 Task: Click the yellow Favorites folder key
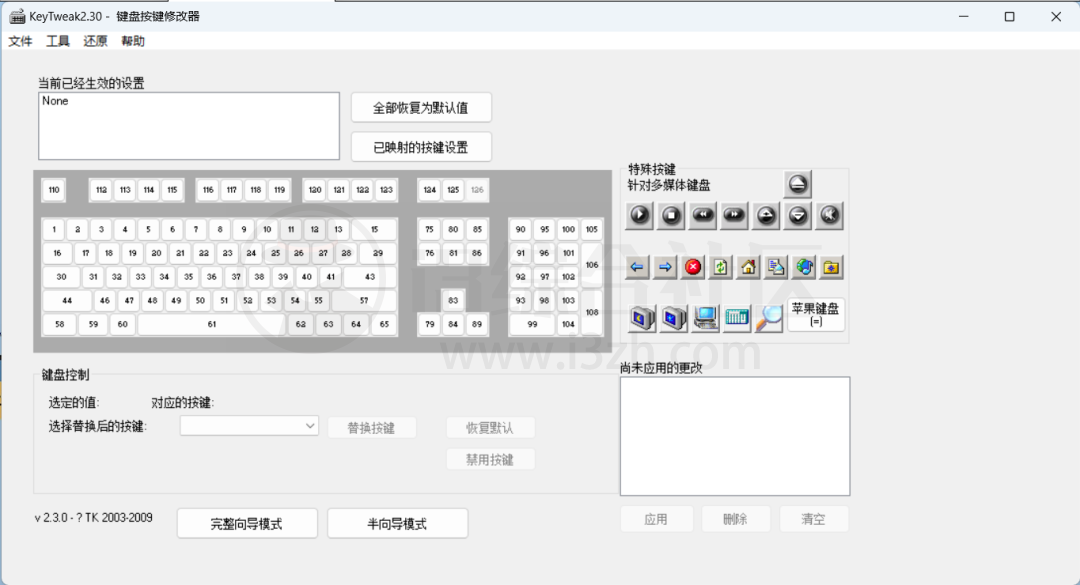pyautogui.click(x=831, y=267)
